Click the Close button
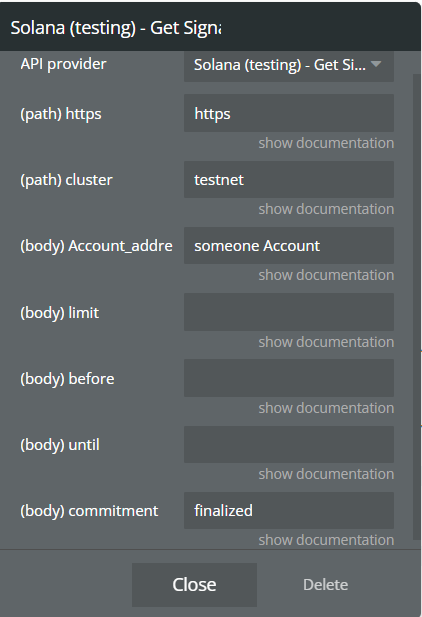The width and height of the screenshot is (422, 617). [194, 585]
